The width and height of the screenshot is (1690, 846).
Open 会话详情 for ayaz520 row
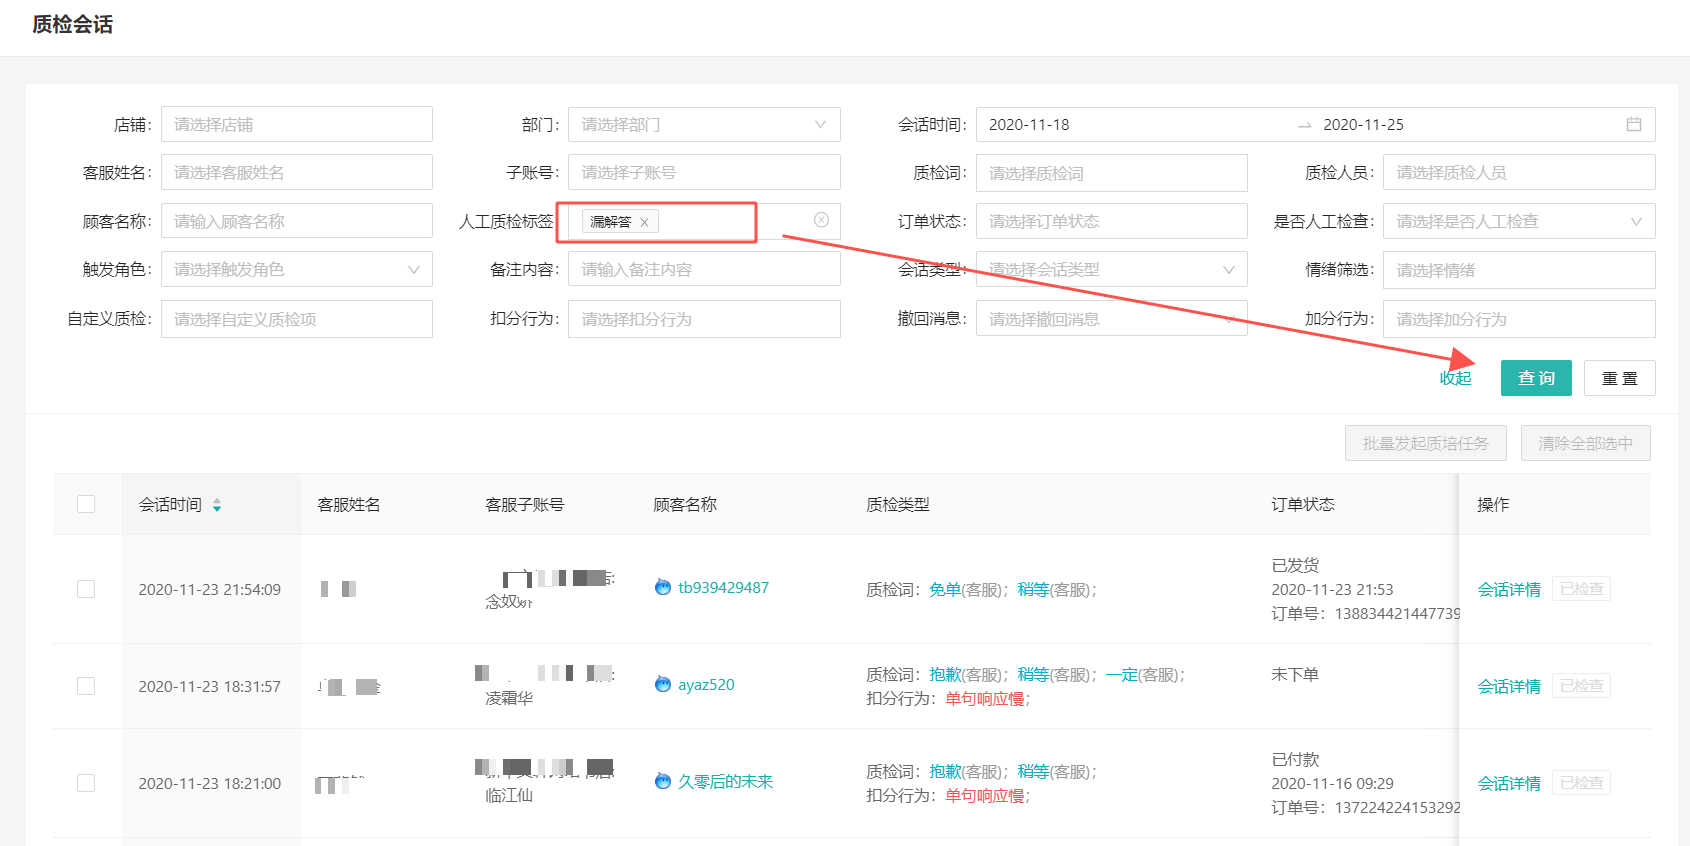click(1509, 686)
